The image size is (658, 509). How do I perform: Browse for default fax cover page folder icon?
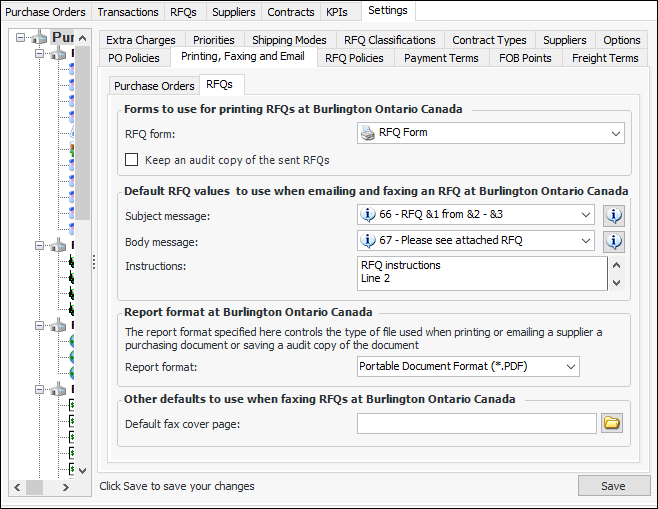point(612,424)
